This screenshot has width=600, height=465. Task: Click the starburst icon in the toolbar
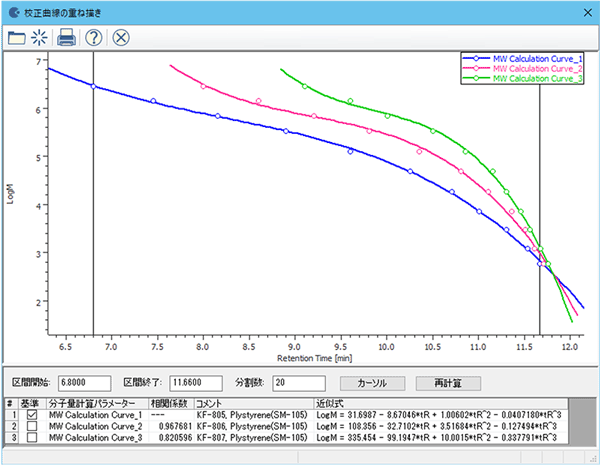(x=40, y=38)
